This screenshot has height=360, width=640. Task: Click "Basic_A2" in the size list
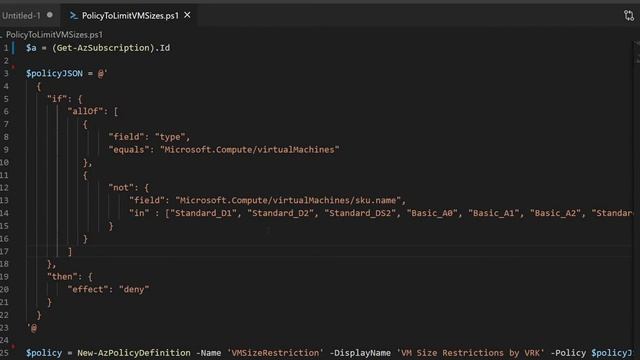click(x=556, y=213)
